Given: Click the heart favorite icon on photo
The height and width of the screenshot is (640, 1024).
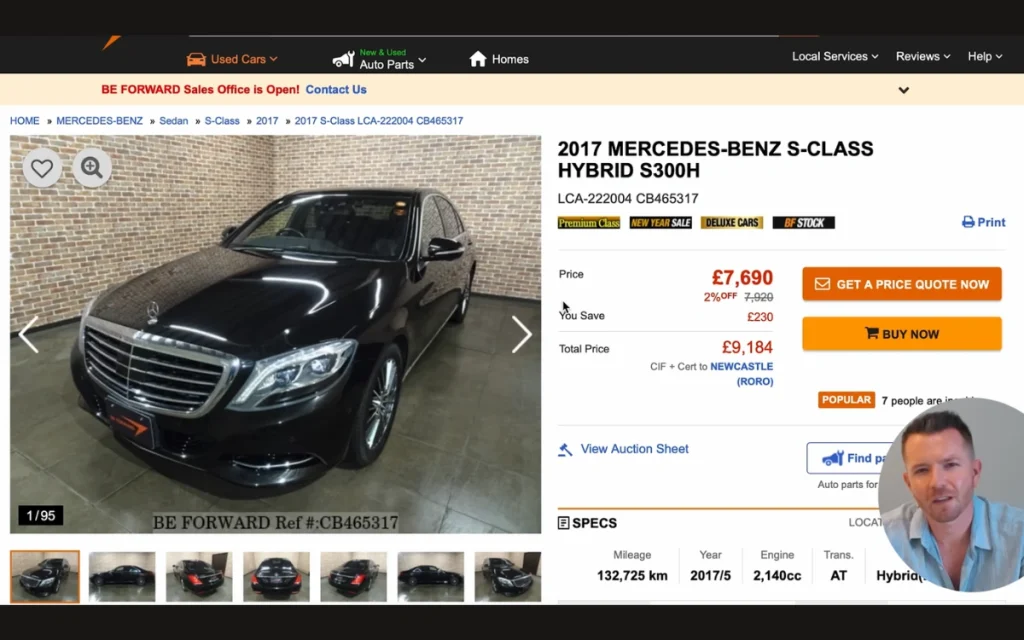Looking at the screenshot, I should pyautogui.click(x=41, y=168).
